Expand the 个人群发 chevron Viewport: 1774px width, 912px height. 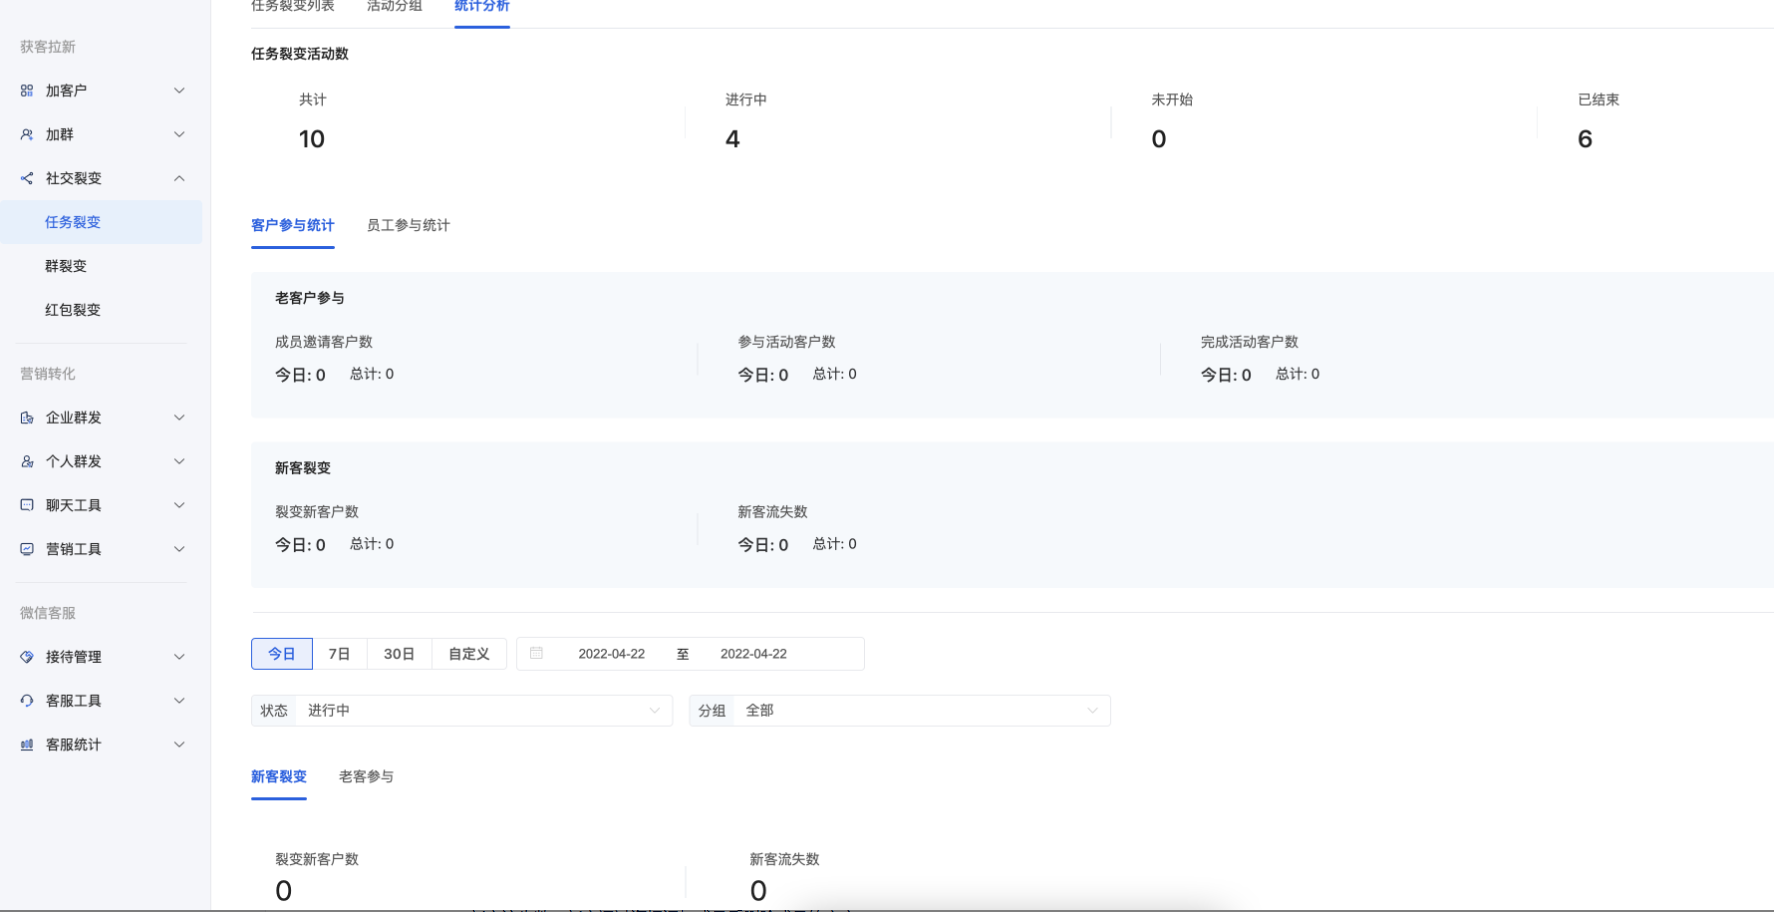pyautogui.click(x=179, y=462)
